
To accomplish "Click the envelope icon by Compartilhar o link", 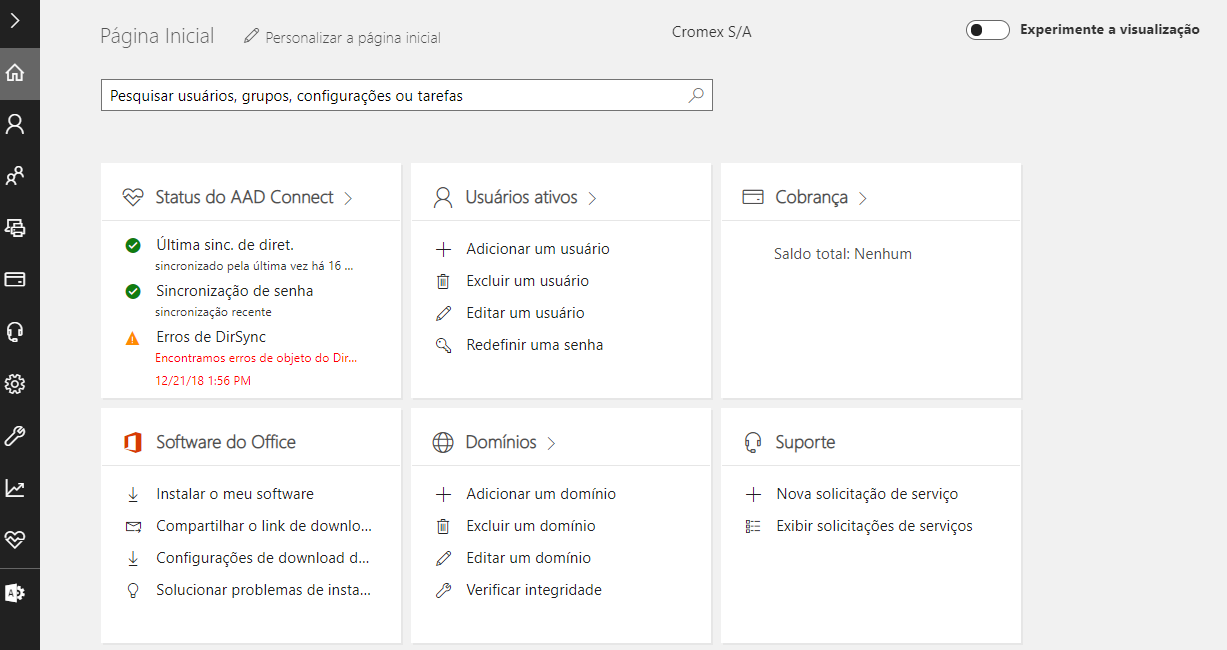I will (133, 526).
